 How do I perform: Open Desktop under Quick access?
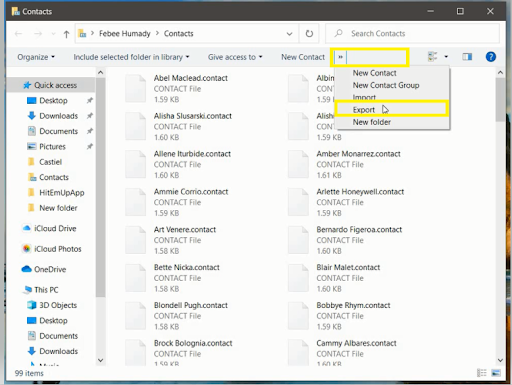coord(53,101)
